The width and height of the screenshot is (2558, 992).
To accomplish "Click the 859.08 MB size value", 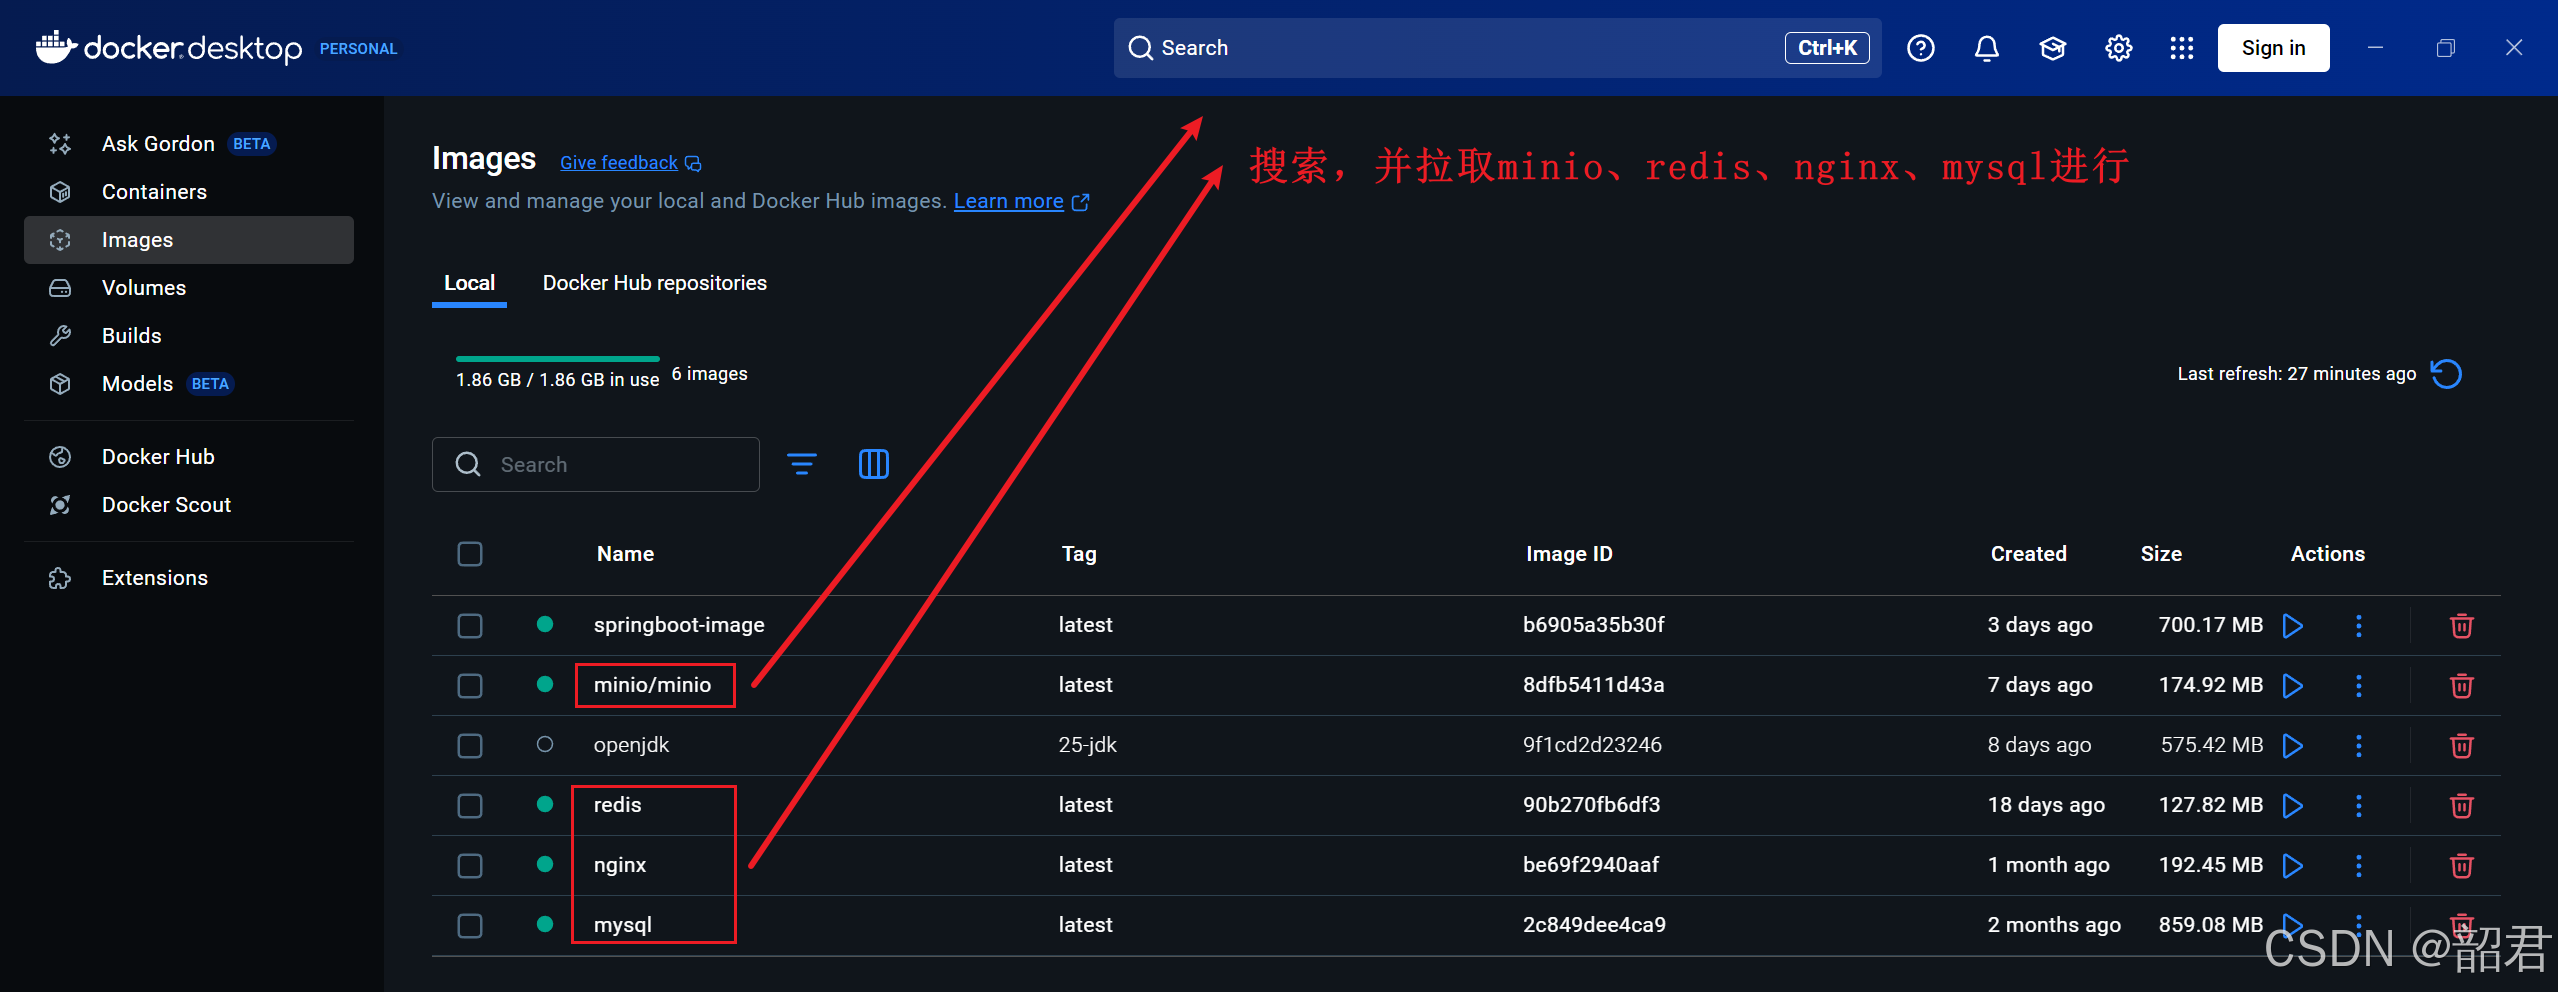I will click(x=2210, y=925).
